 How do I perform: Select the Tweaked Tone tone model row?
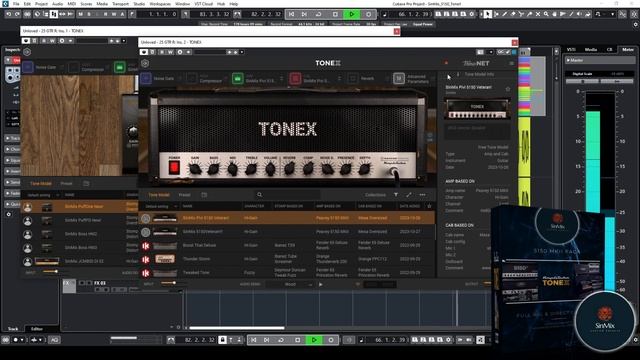click(x=287, y=273)
